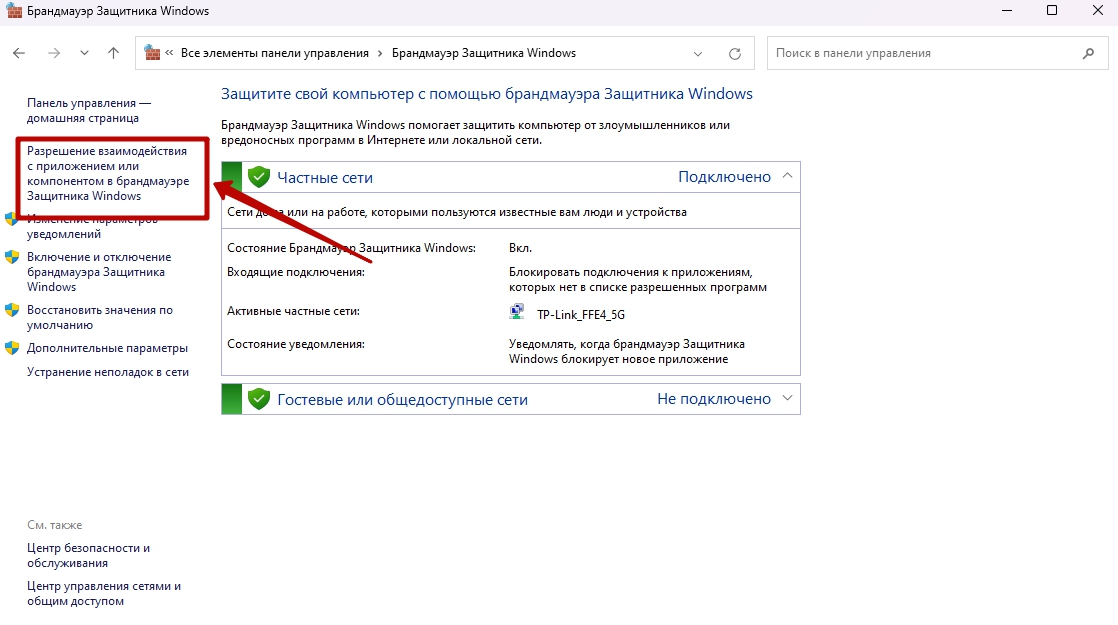Close the firewall window
Screen dimensions: 1118x625
coord(1098,11)
